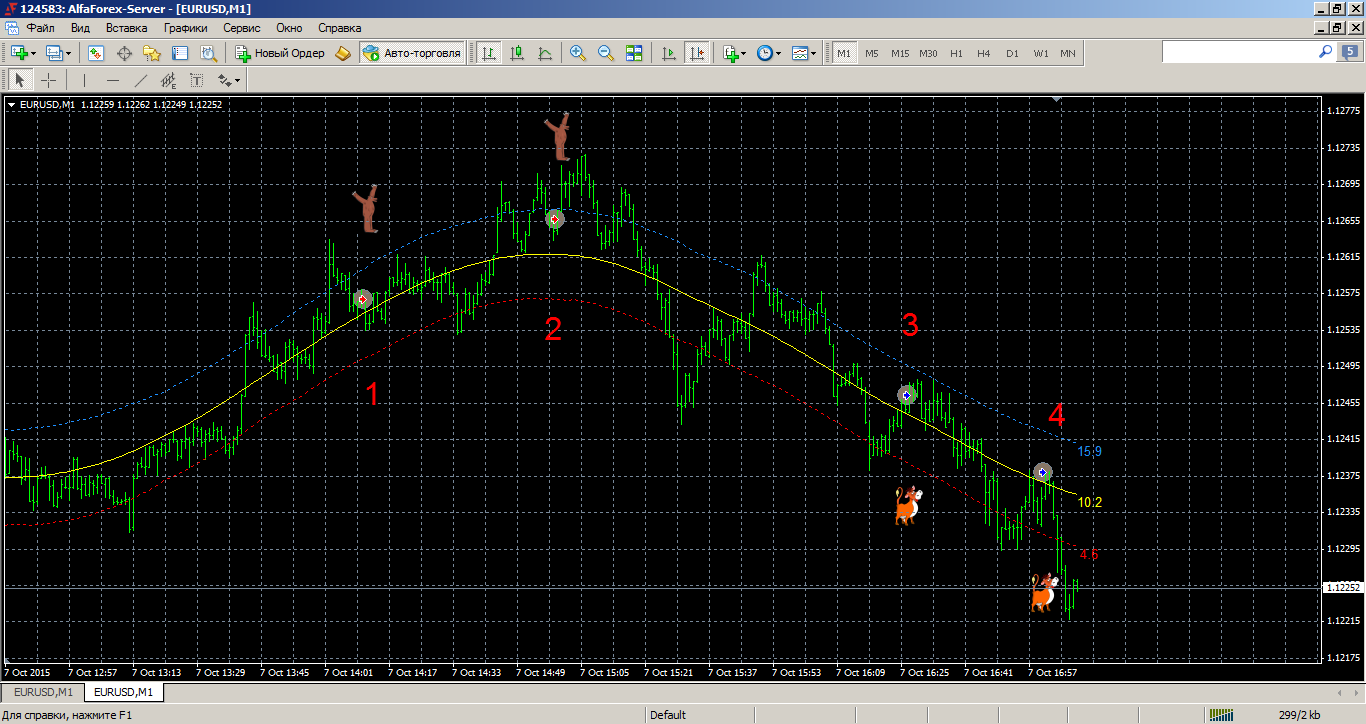
Task: Expand the templates dropdown arrow
Action: pos(814,53)
